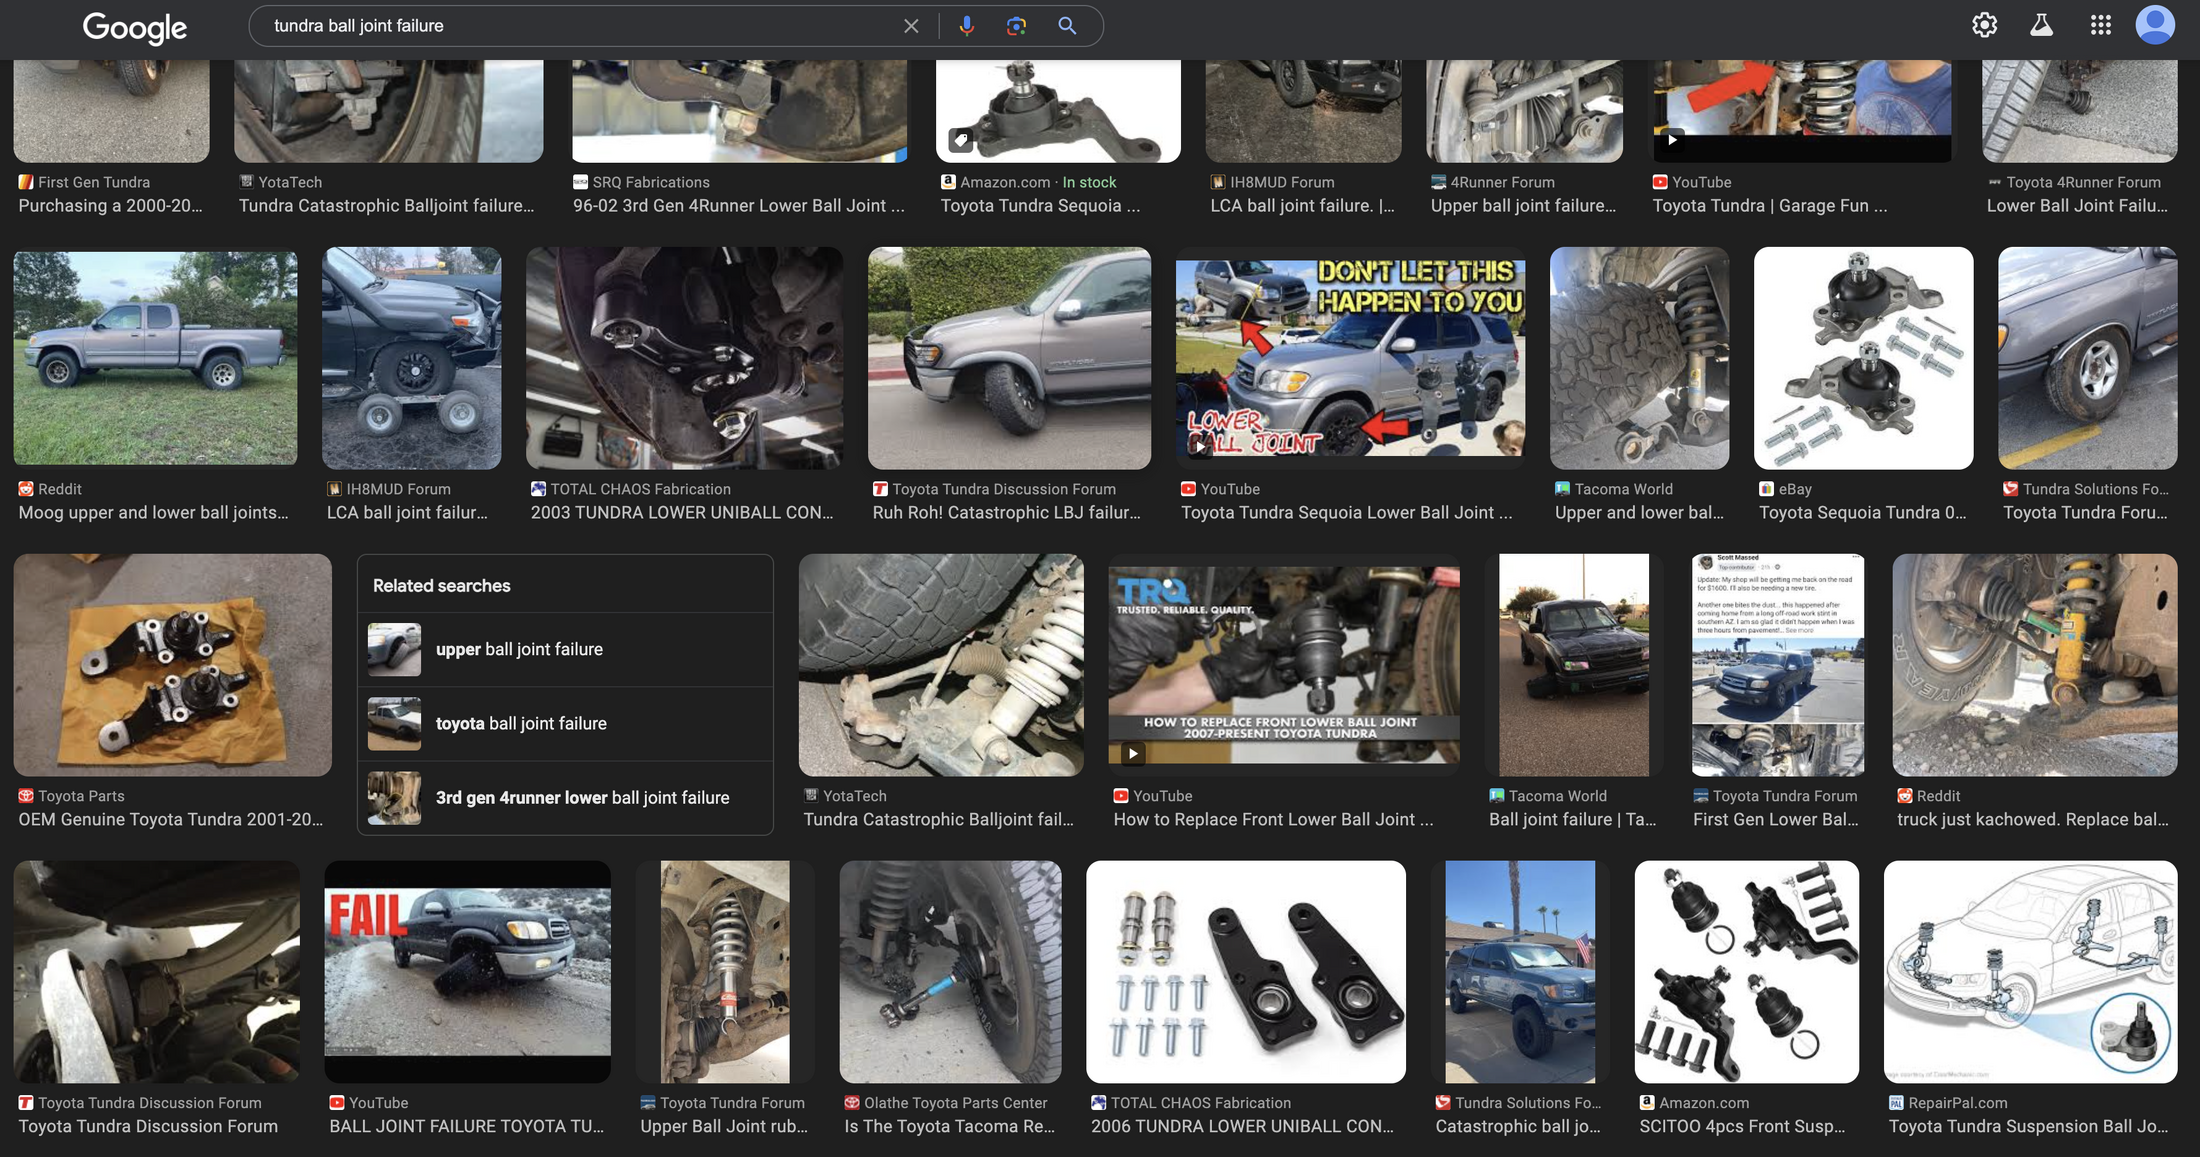Open 'First Gen Lower Bal...' forum post image
The width and height of the screenshot is (2200, 1157).
point(1777,665)
